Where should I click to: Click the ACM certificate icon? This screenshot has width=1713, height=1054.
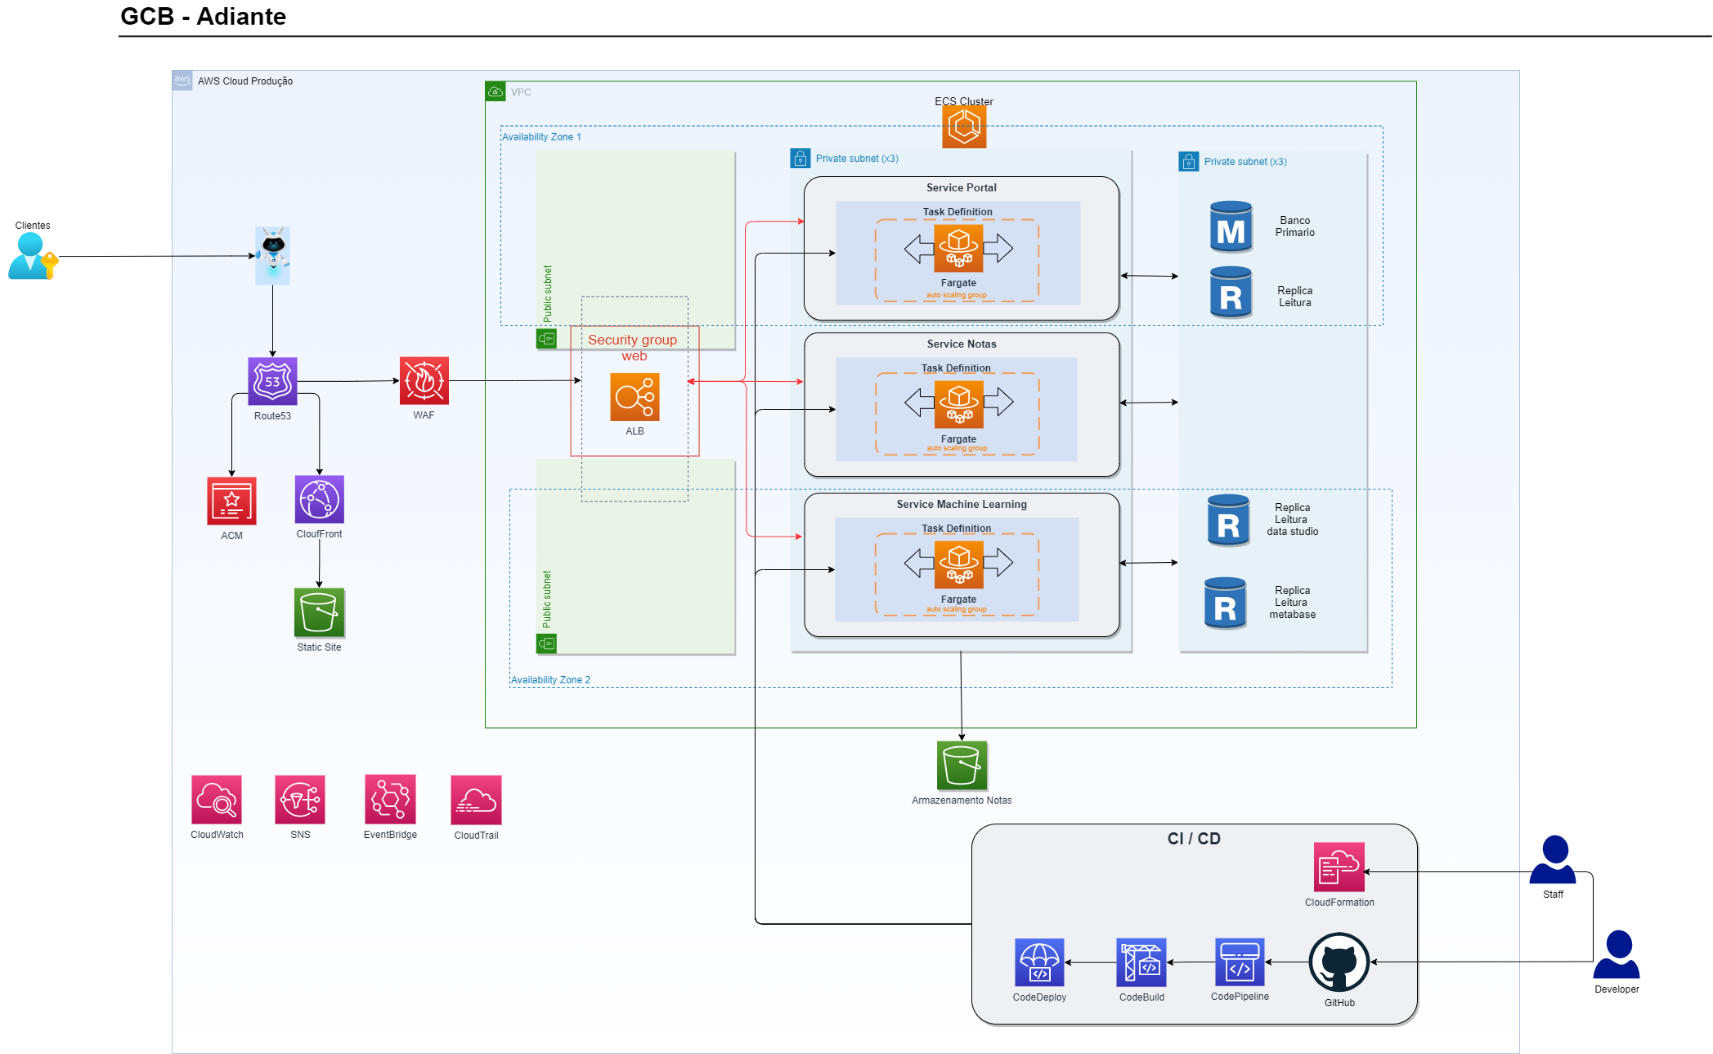(x=232, y=501)
